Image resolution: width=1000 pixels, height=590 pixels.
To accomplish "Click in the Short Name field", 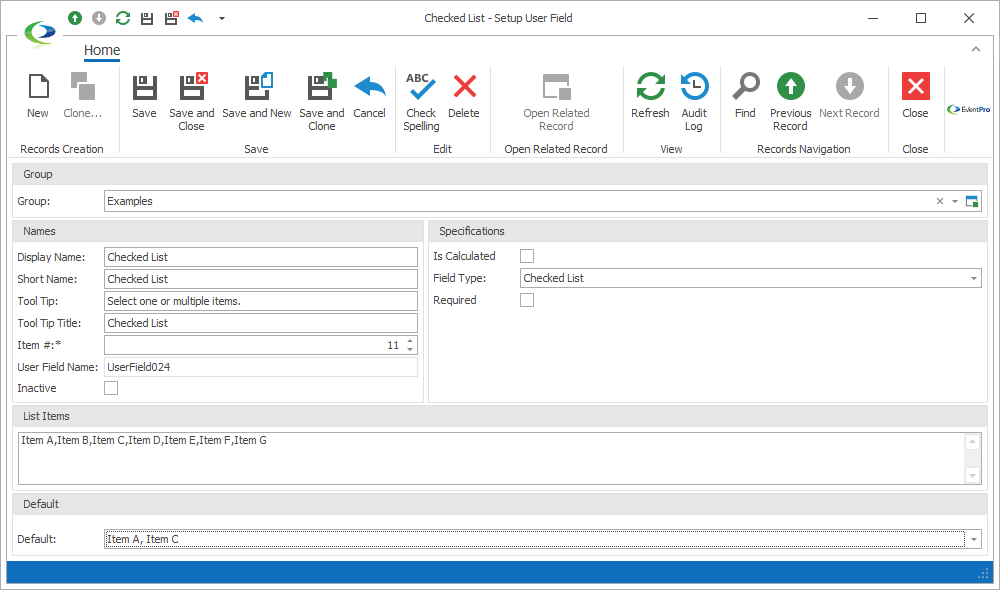I will (261, 279).
